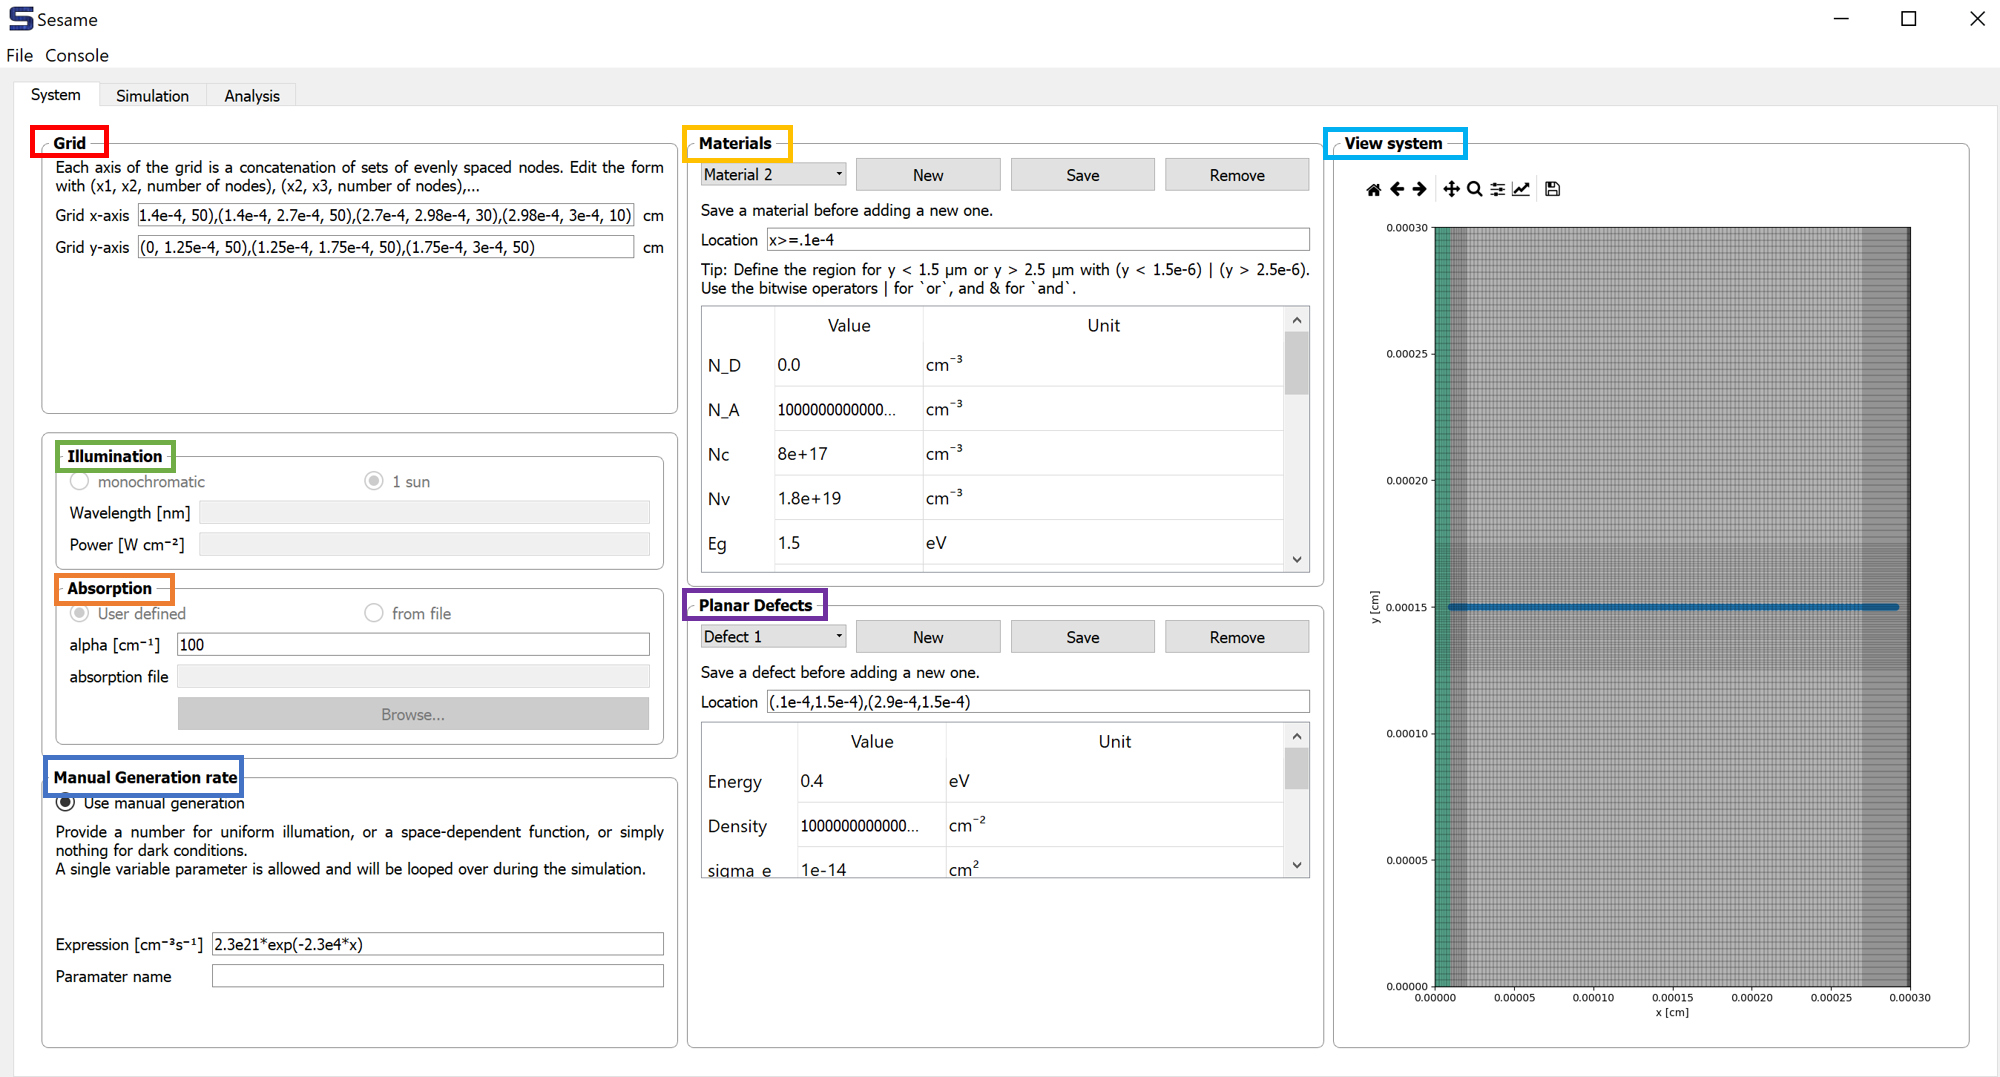
Task: Click Save in the Materials section
Action: pos(1083,175)
